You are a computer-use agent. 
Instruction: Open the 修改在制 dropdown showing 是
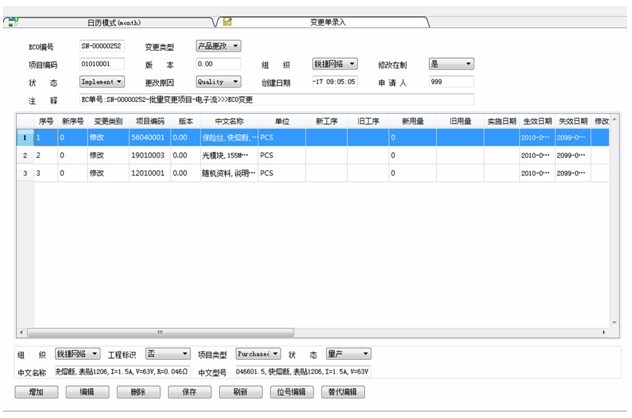click(x=451, y=63)
